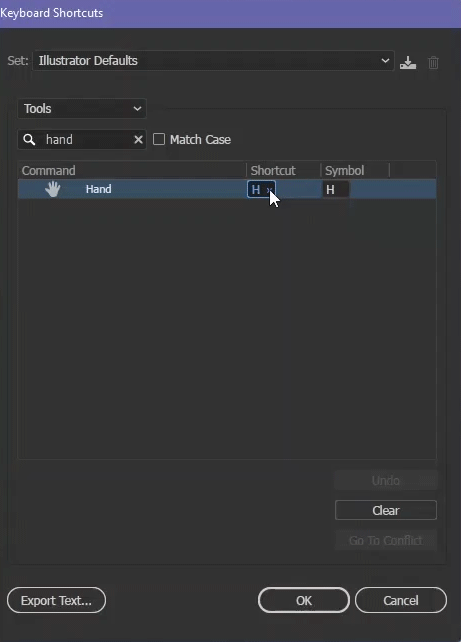
Task: Dismiss dialog with Cancel button
Action: 401,600
